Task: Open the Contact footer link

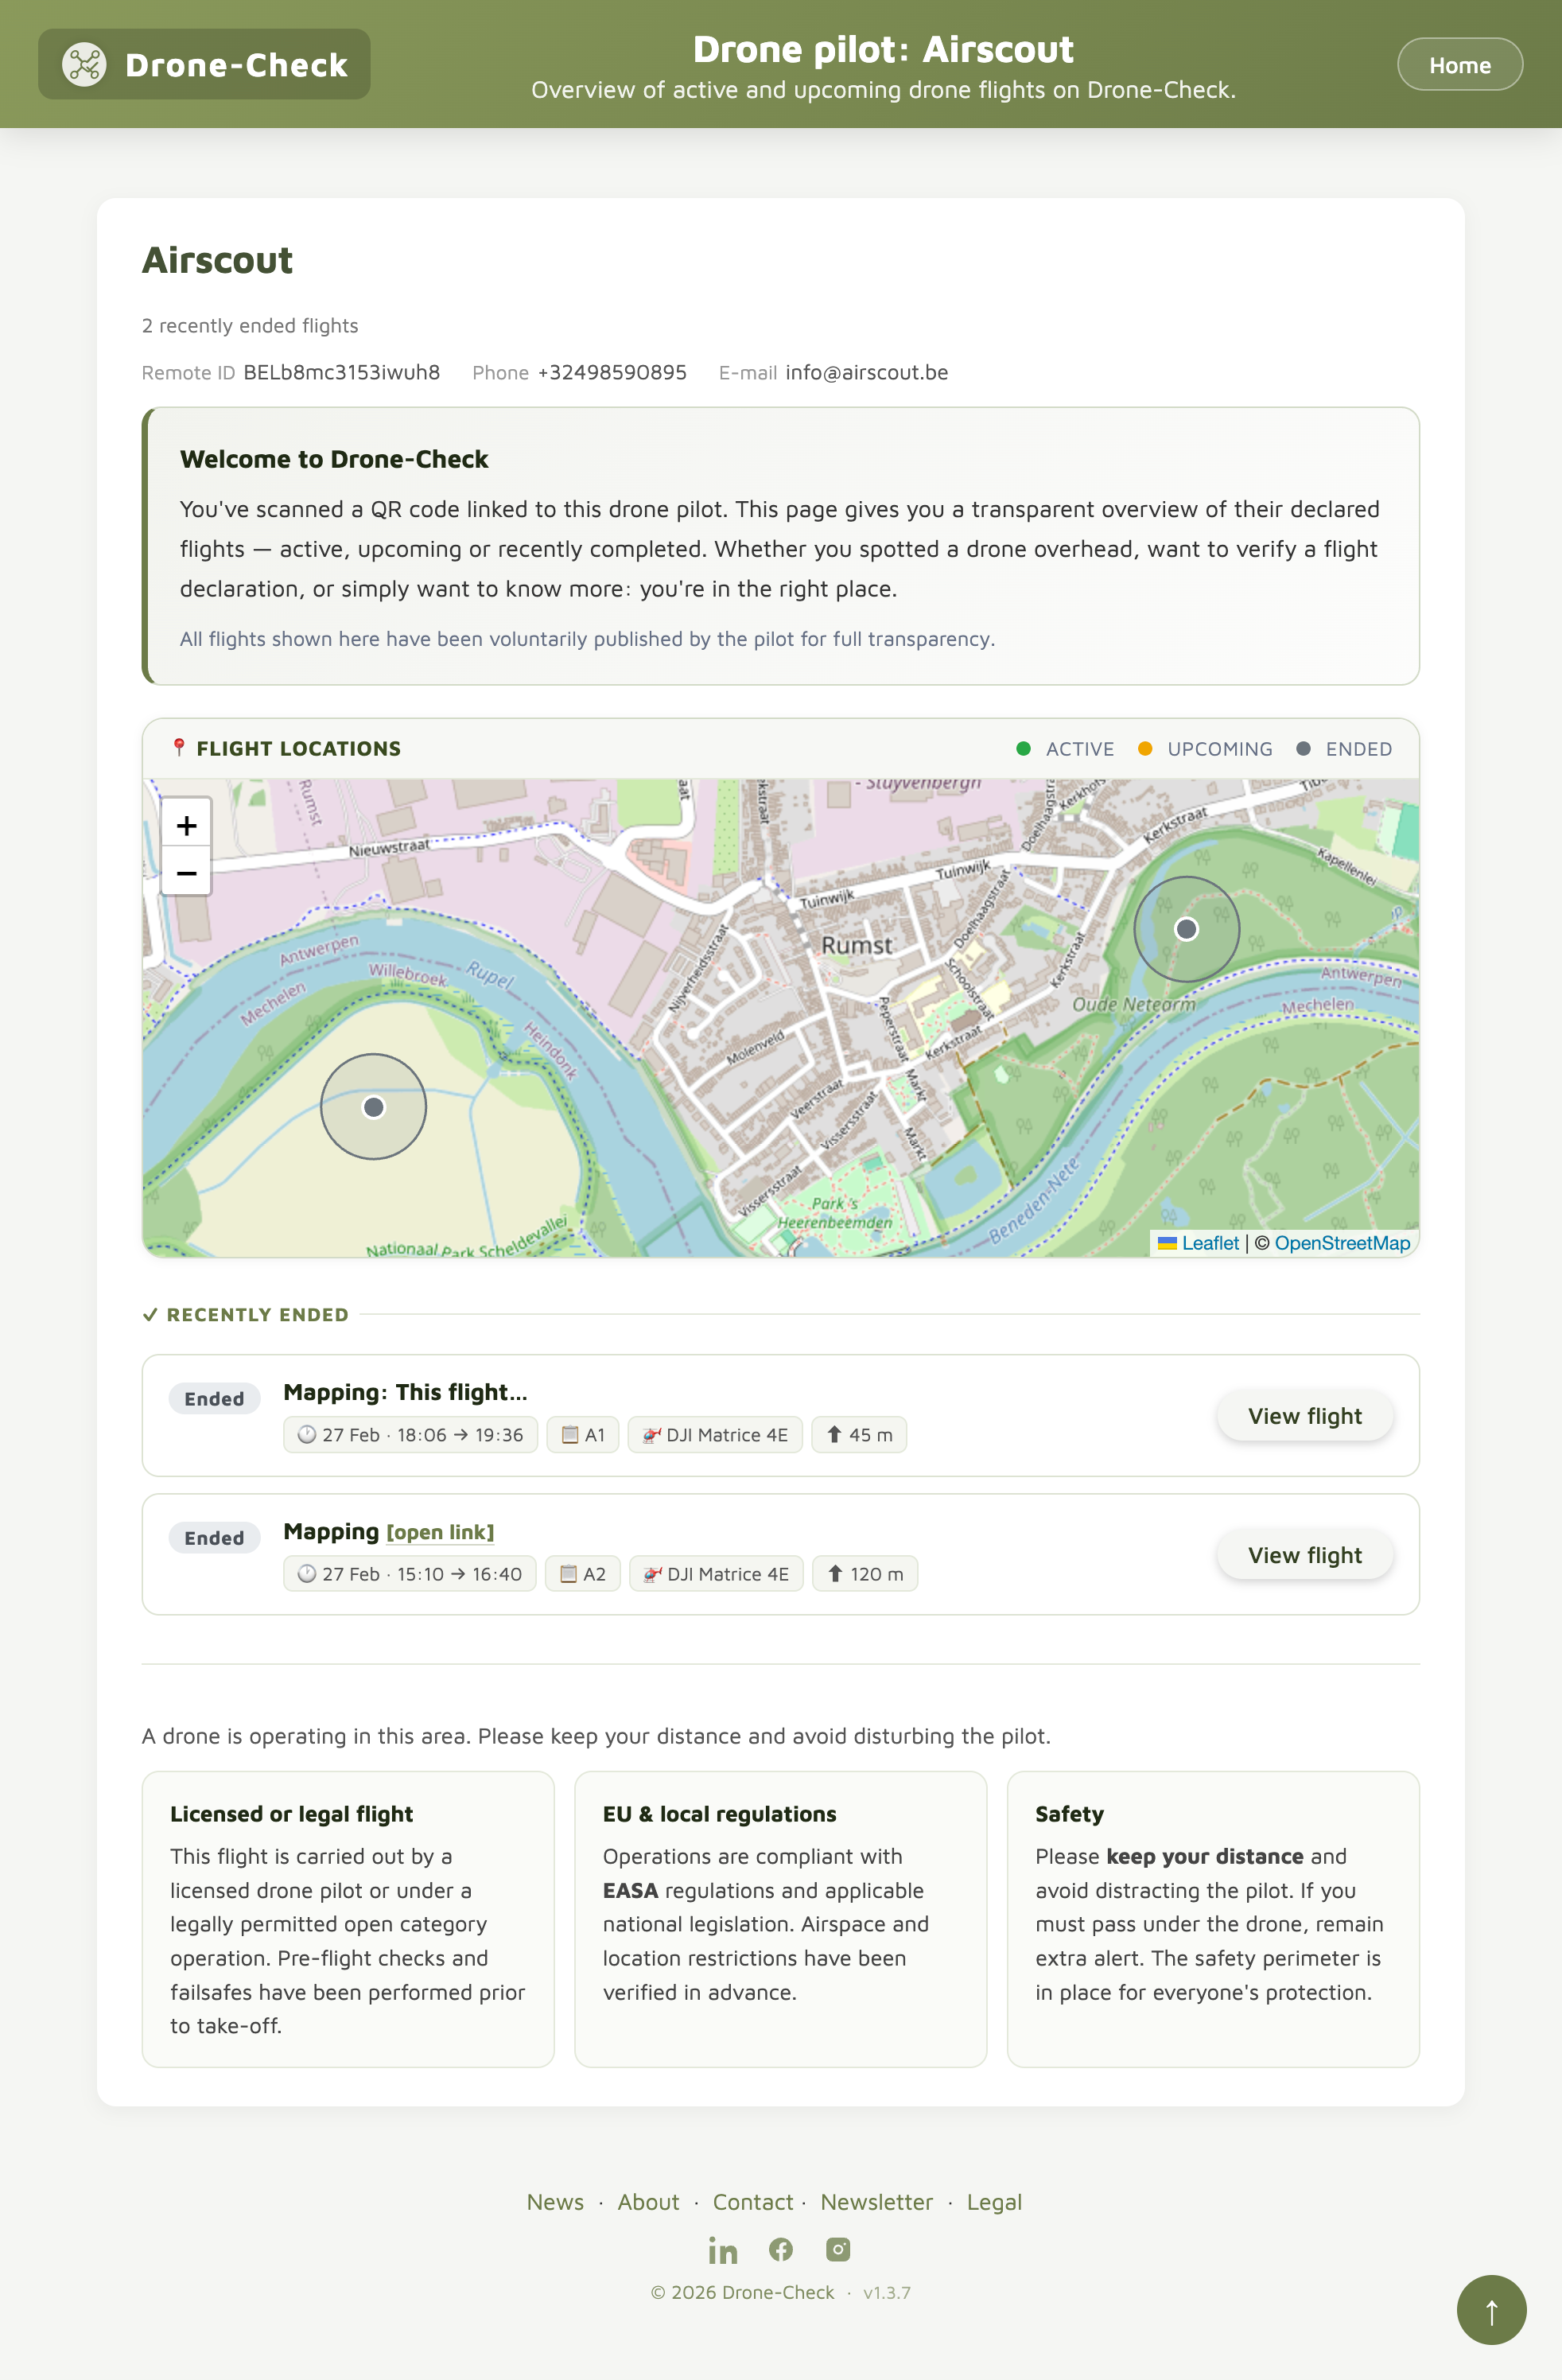Action: tap(752, 2202)
